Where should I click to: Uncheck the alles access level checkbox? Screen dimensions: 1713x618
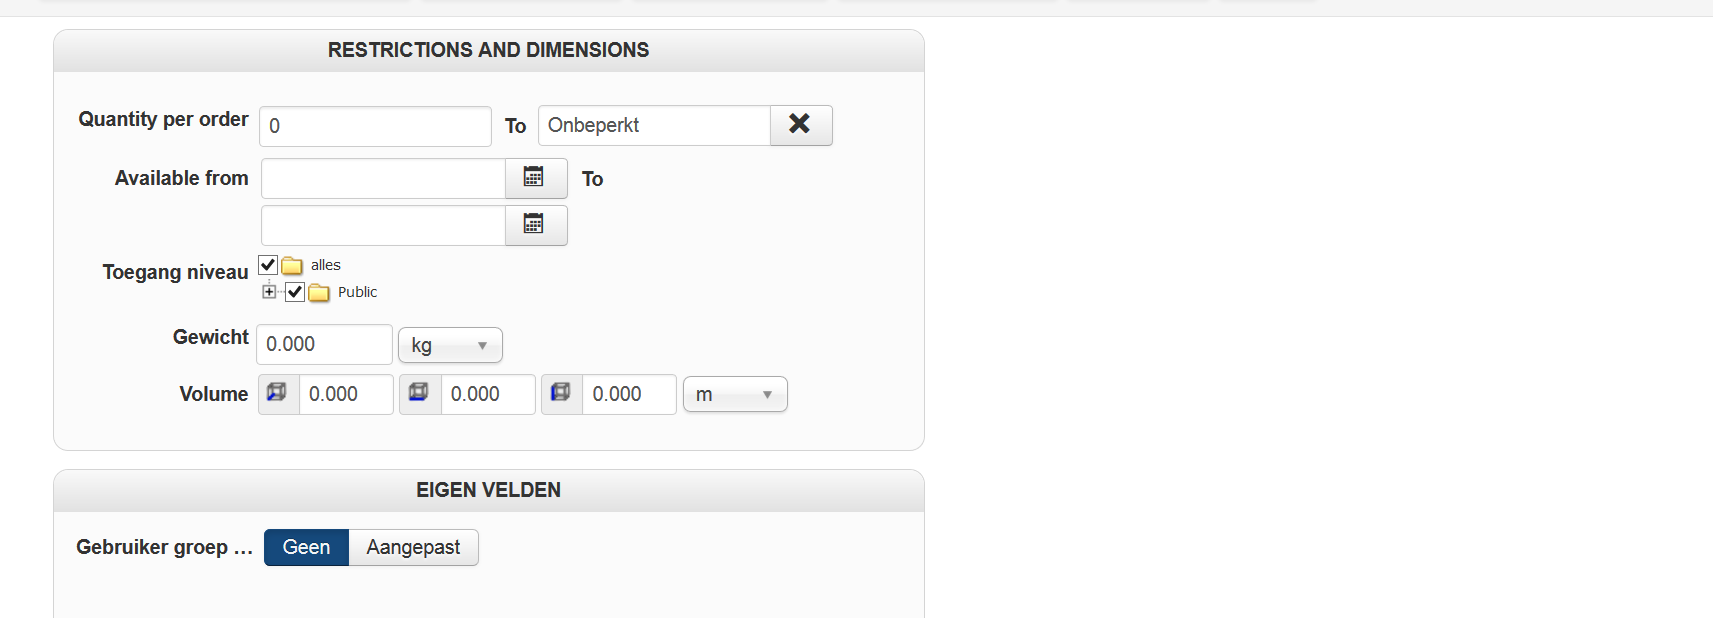point(268,265)
